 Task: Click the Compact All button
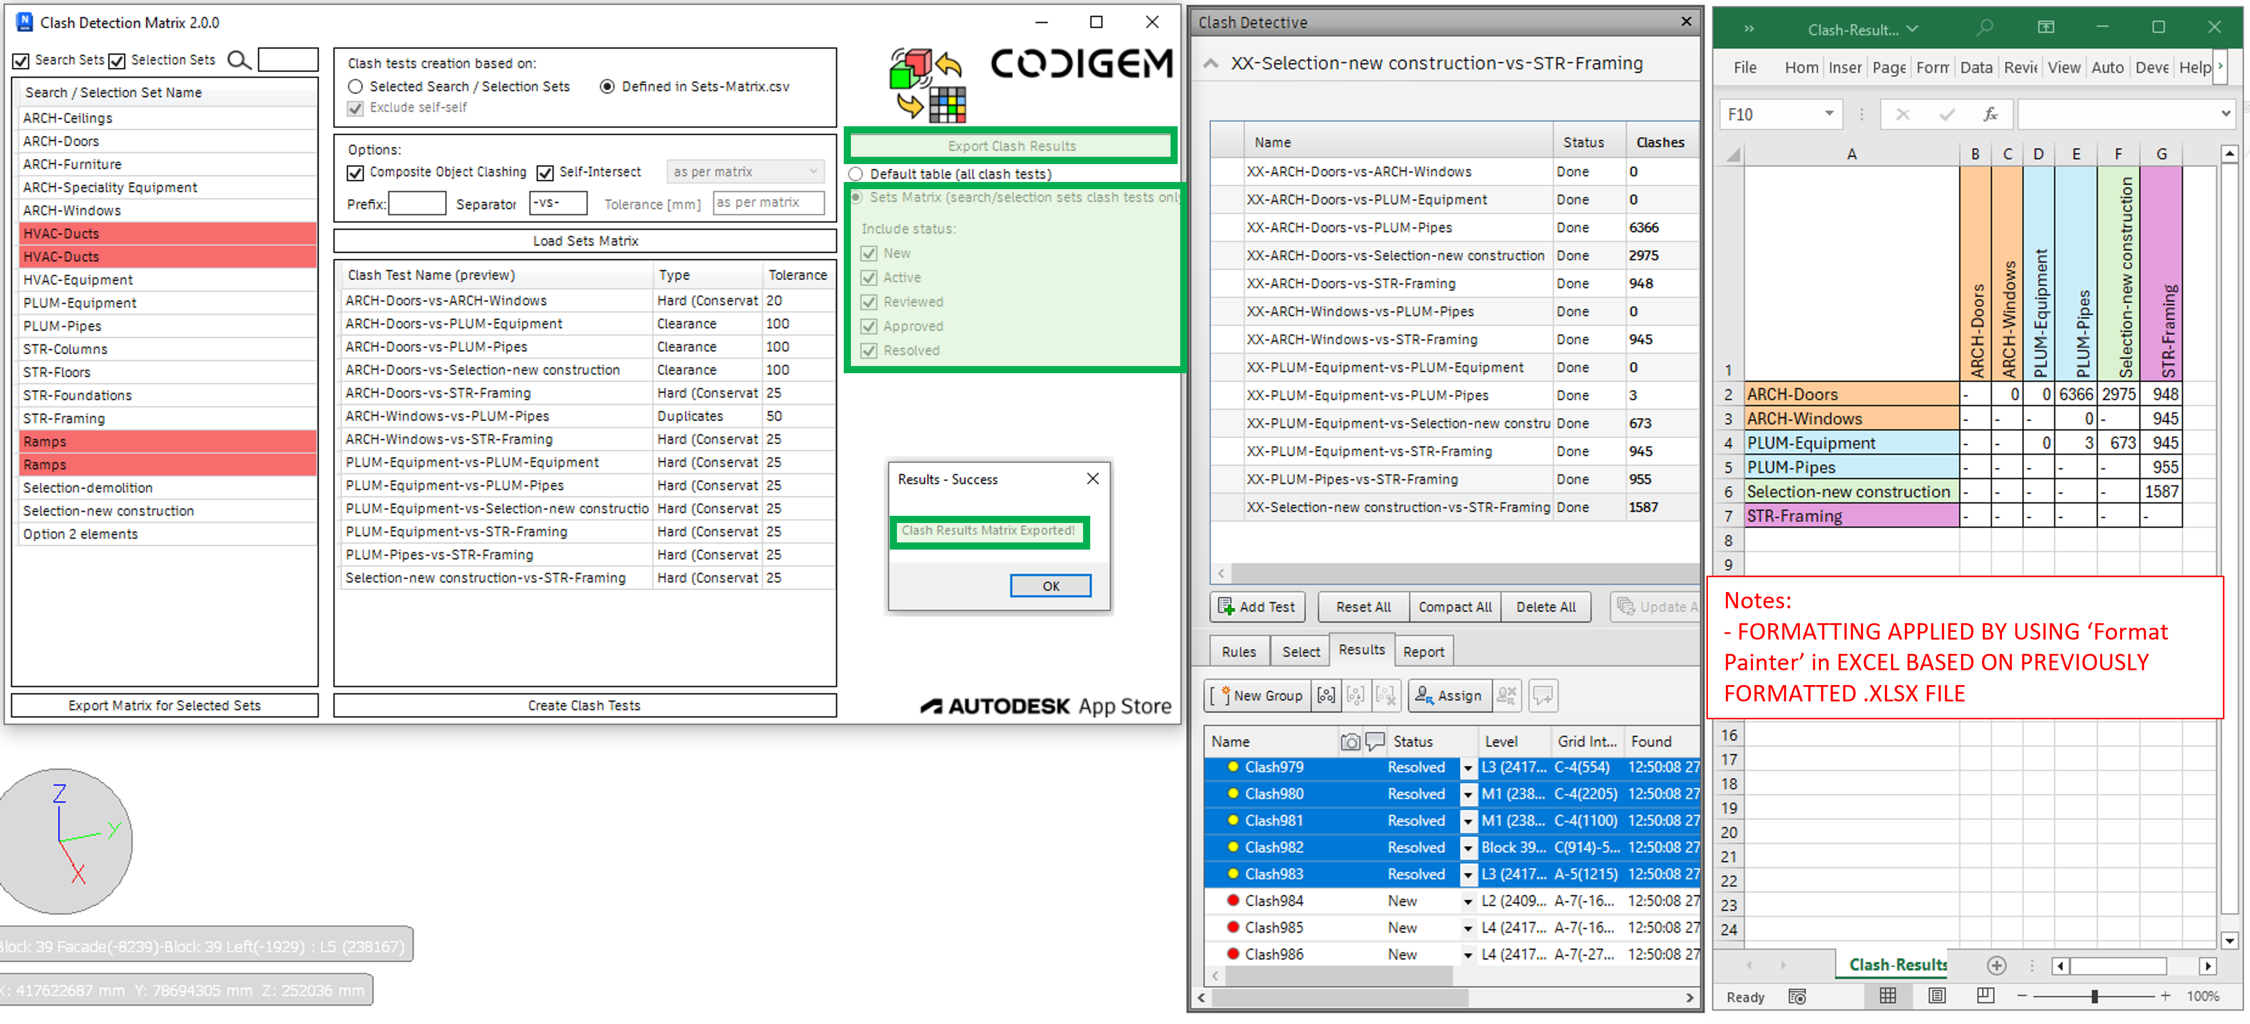[x=1455, y=607]
